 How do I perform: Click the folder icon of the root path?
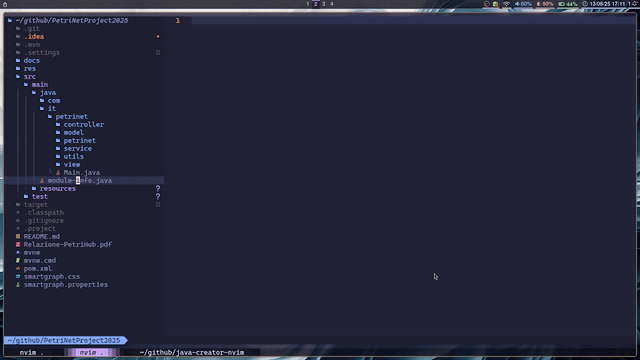click(x=10, y=20)
